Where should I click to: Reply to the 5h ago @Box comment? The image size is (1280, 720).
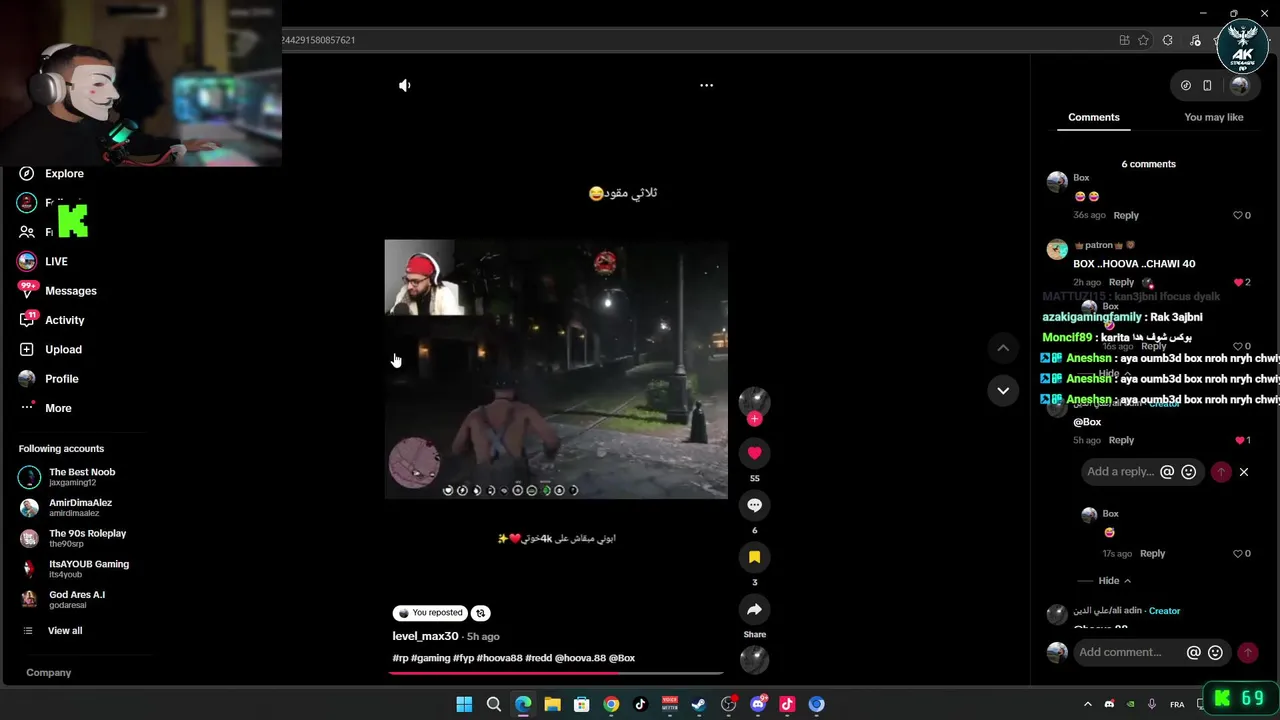[x=1121, y=440]
